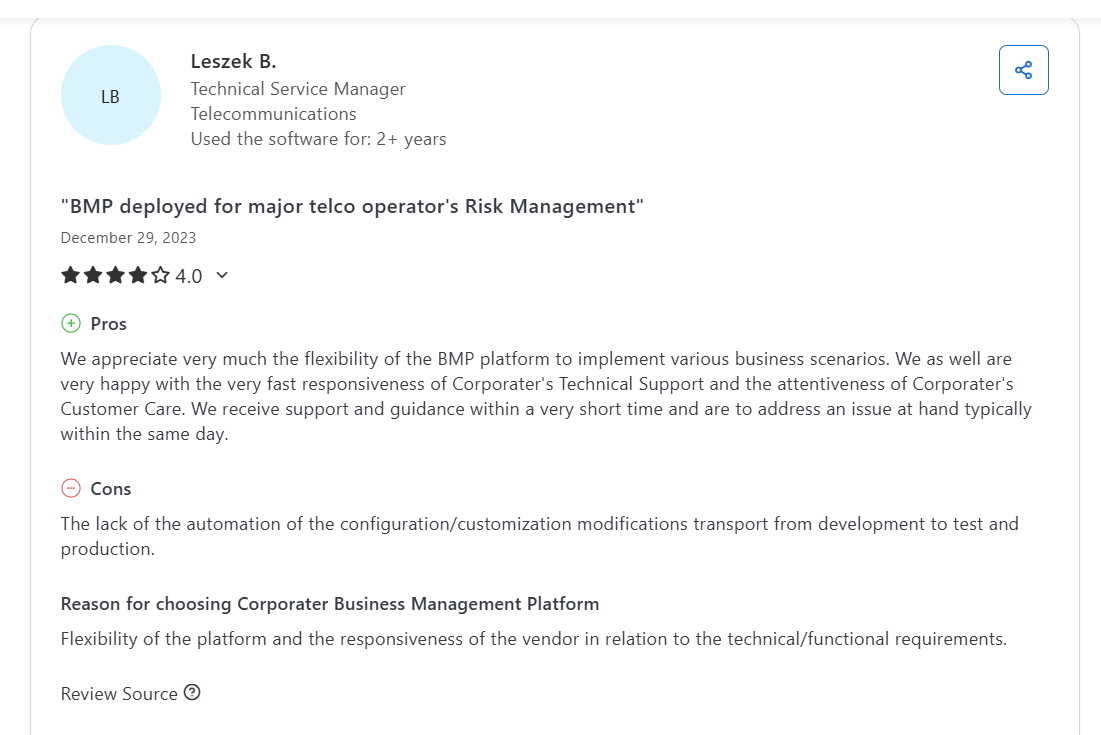Click the Pros section heading

[109, 324]
